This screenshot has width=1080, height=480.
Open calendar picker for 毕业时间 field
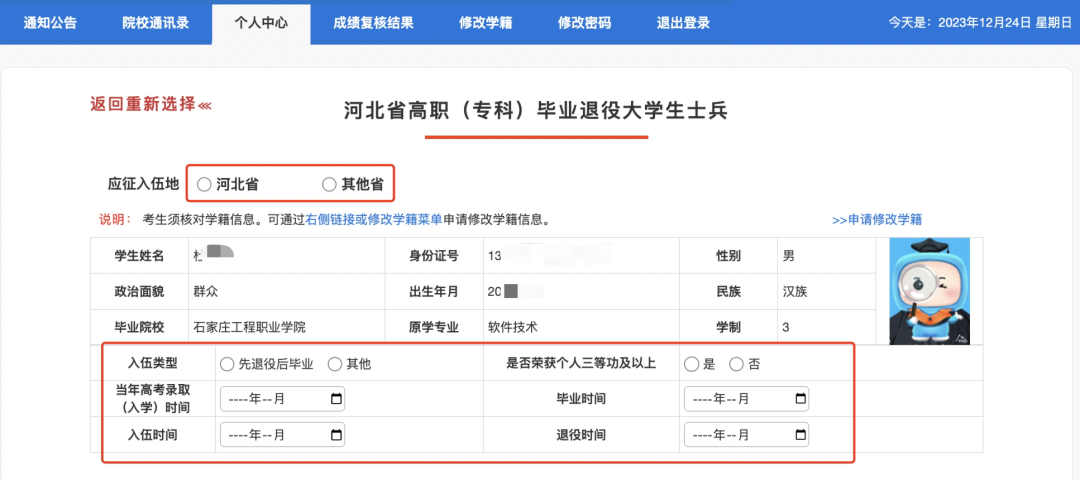click(x=800, y=399)
